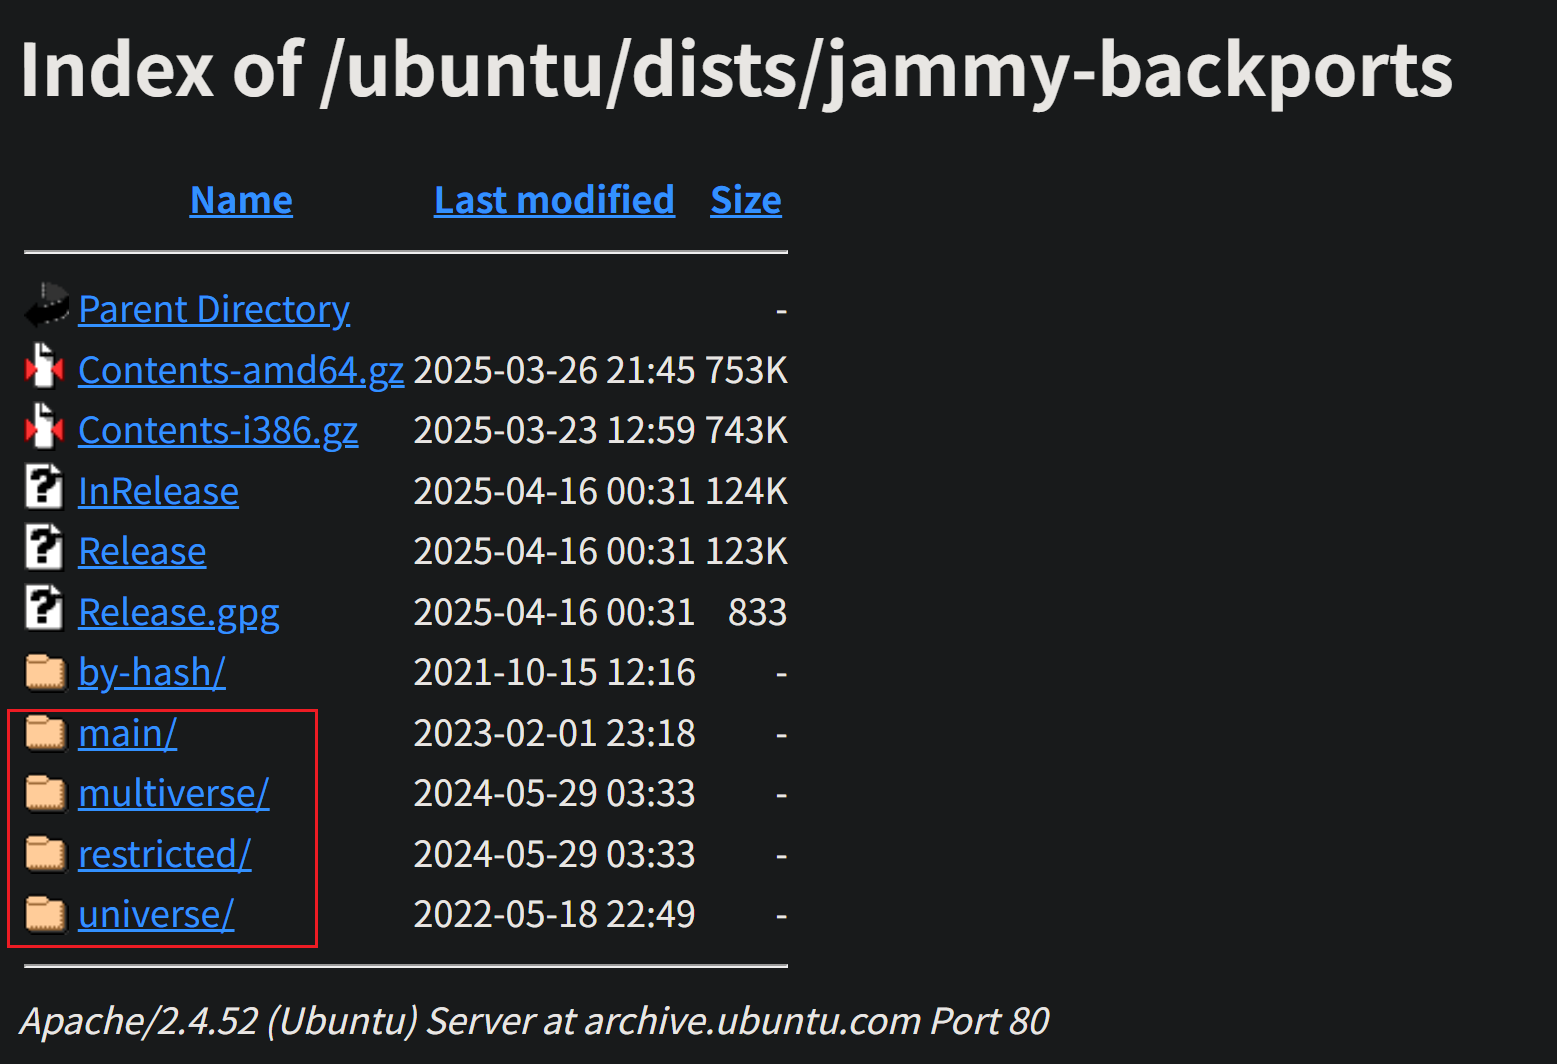Click the unknown file icon beside InRelease
The width and height of the screenshot is (1557, 1064).
click(44, 488)
